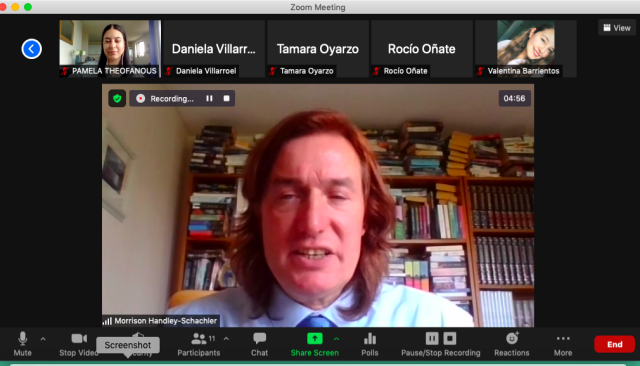
Task: Click the Screenshot tooltip label
Action: tap(128, 345)
